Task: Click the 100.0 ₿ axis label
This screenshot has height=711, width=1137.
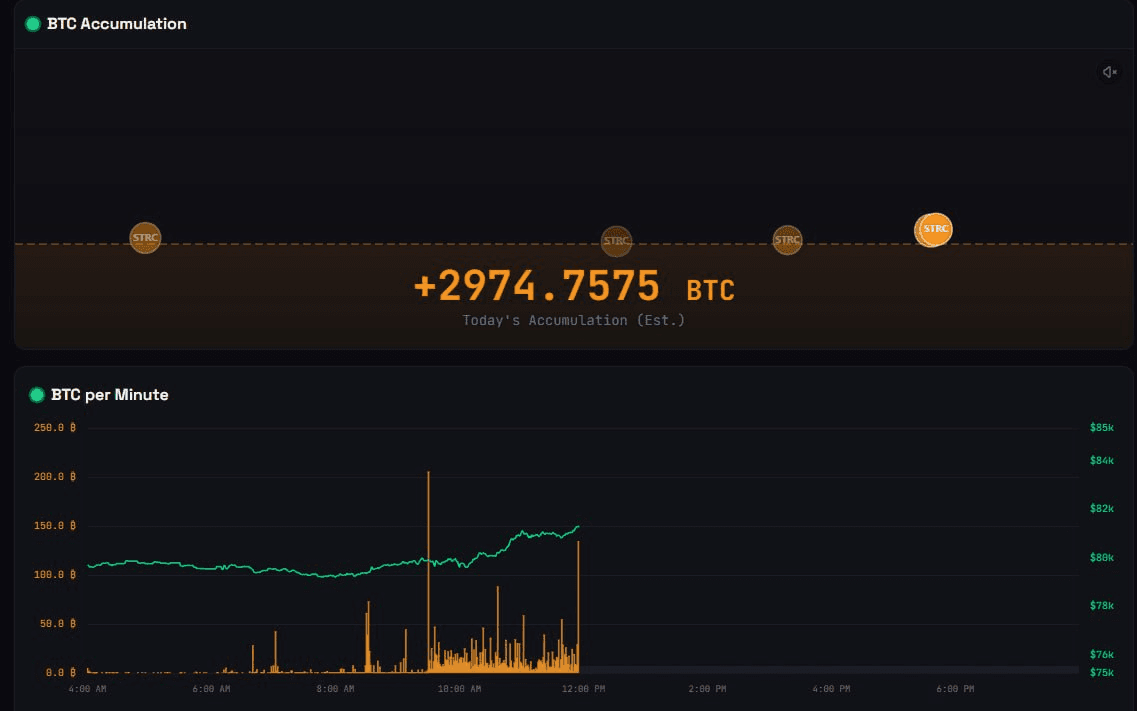Action: (x=54, y=575)
